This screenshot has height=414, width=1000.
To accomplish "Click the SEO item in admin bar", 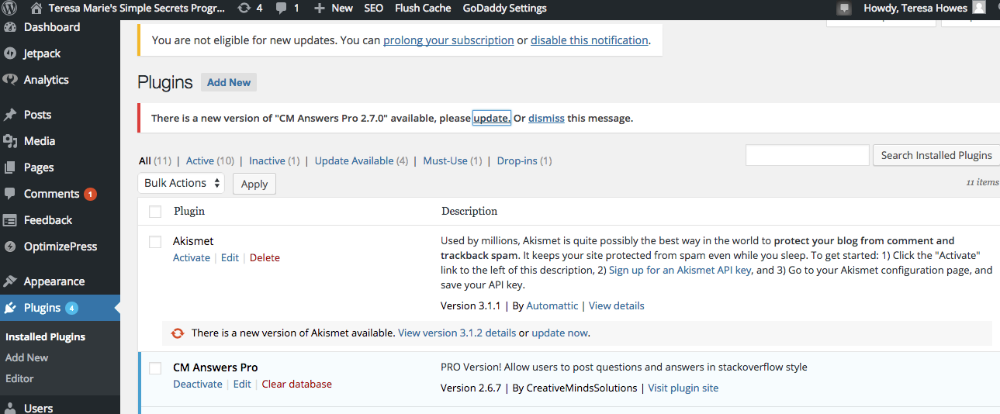I will 374,8.
